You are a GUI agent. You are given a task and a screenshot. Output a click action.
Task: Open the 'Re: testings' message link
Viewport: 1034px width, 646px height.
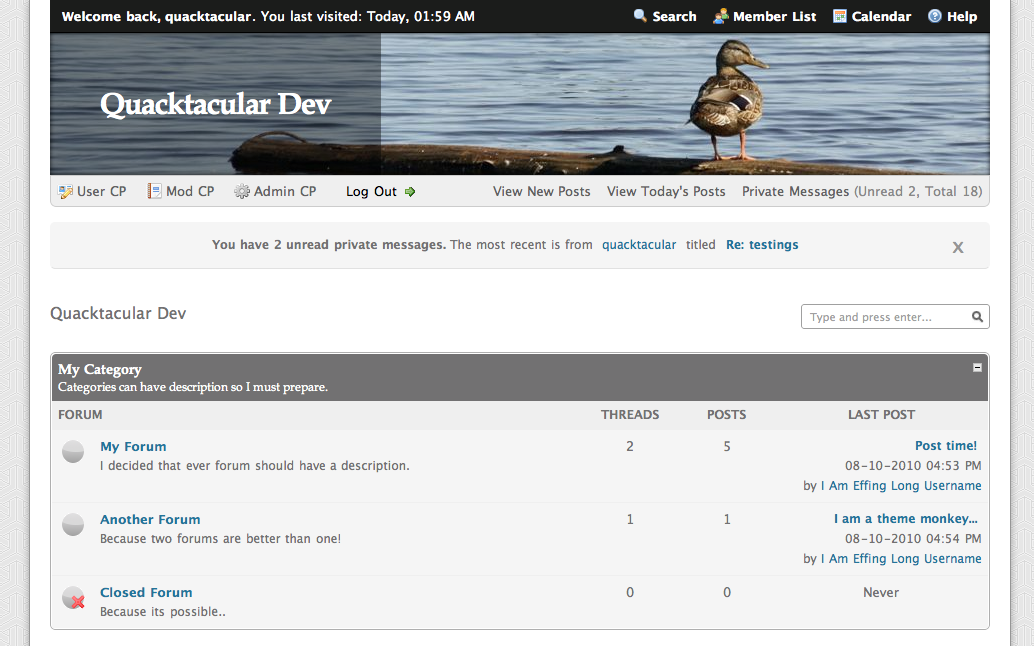[762, 244]
